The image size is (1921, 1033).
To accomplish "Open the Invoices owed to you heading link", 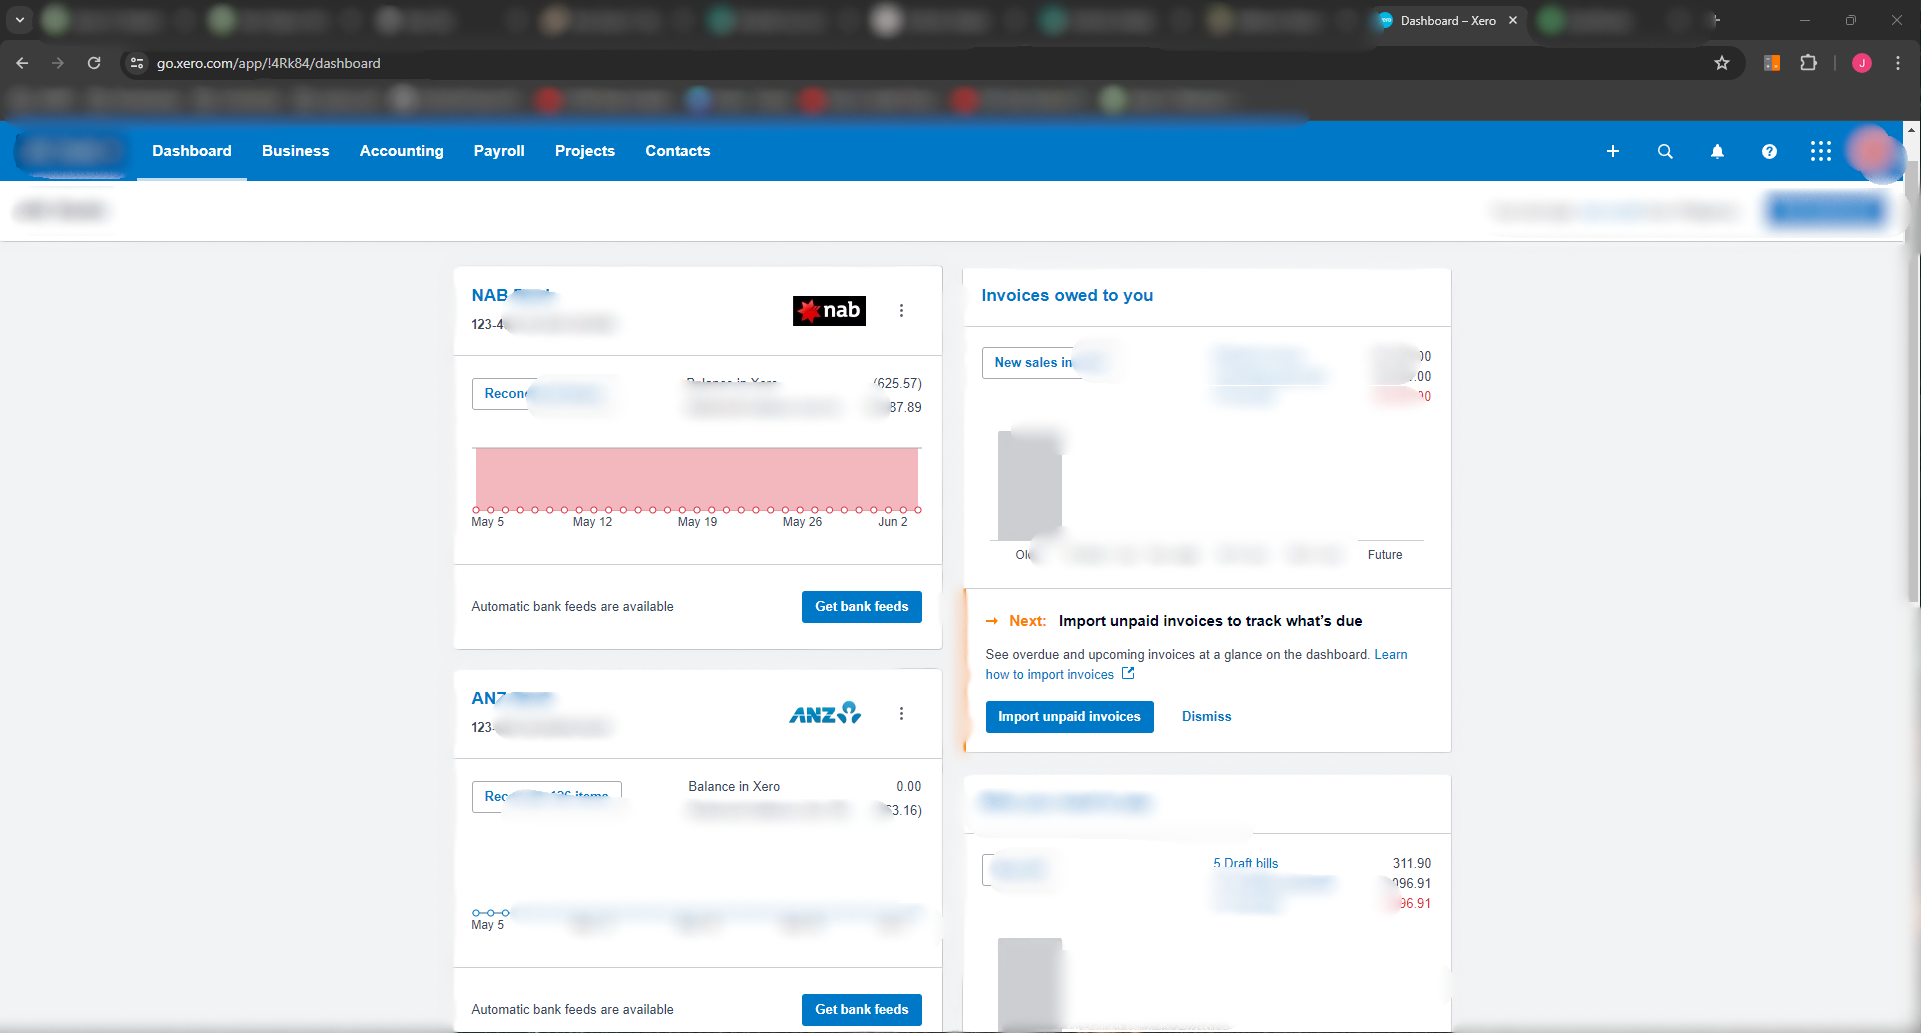I will point(1067,296).
